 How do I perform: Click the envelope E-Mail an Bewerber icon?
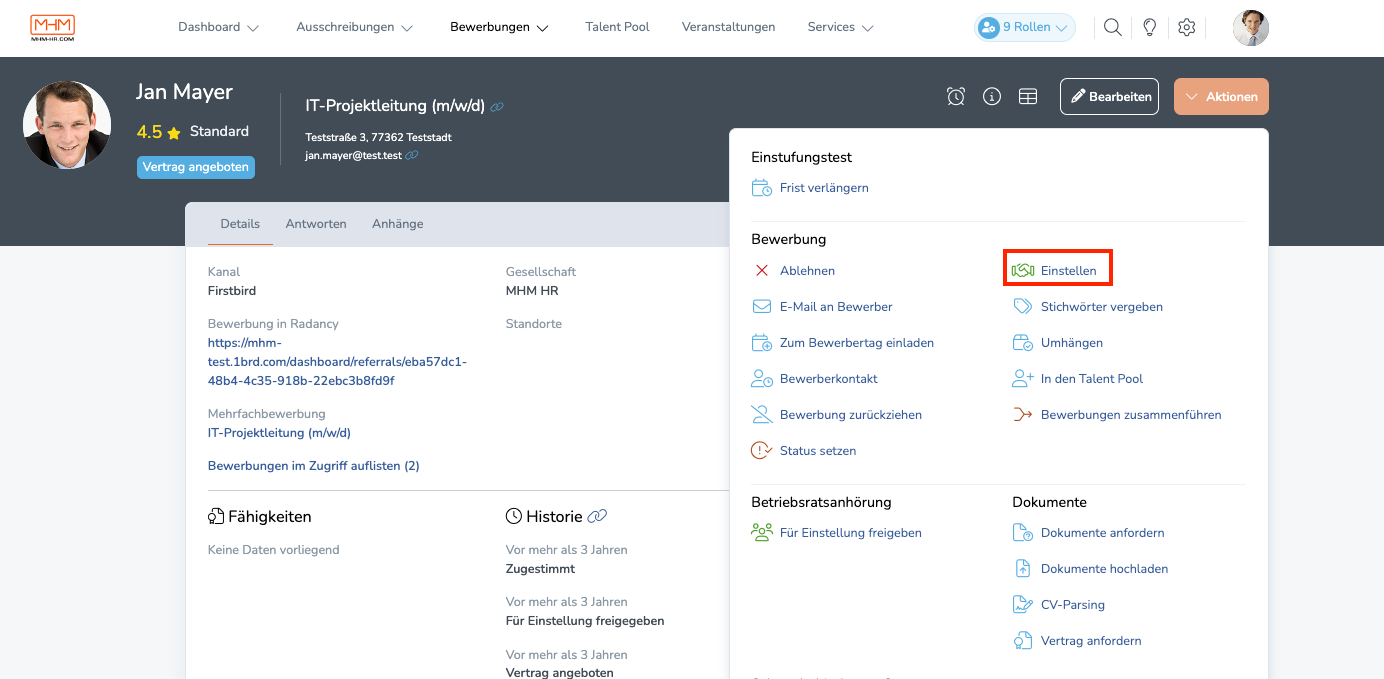tap(762, 307)
